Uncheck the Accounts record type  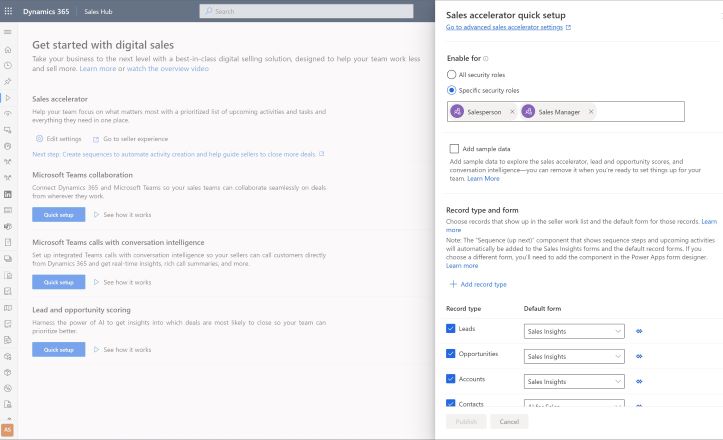point(450,379)
